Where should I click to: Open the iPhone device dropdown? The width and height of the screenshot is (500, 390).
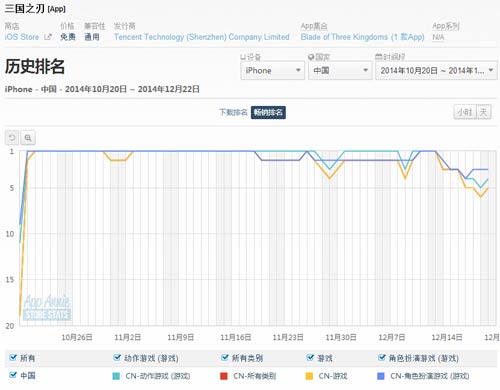[x=272, y=70]
